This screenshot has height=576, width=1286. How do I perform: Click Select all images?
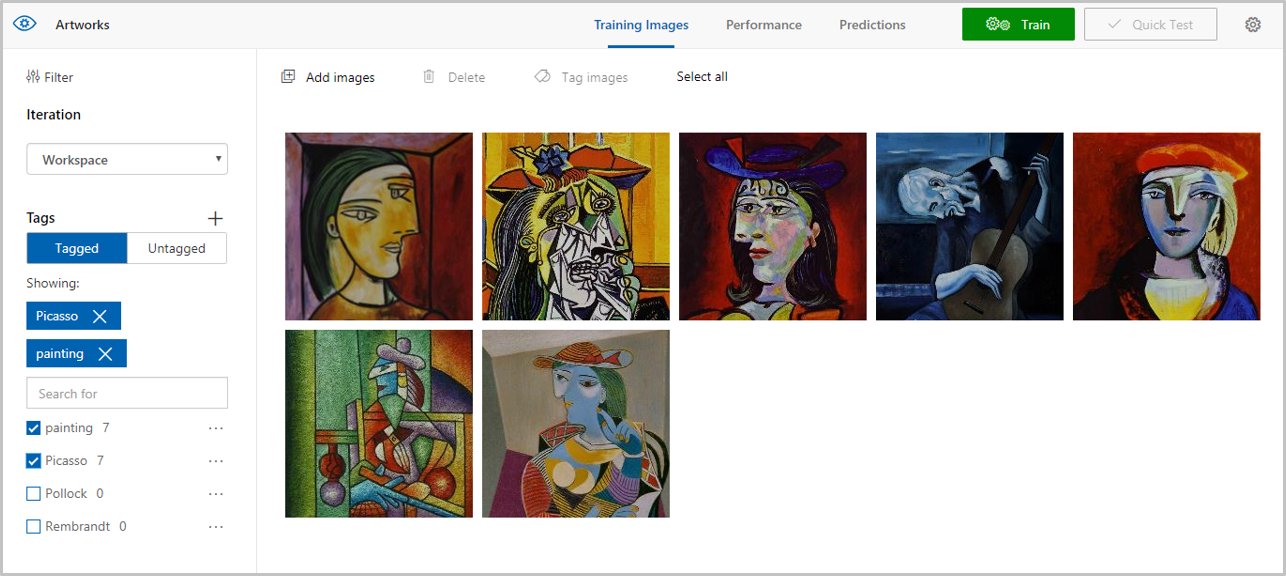(702, 77)
